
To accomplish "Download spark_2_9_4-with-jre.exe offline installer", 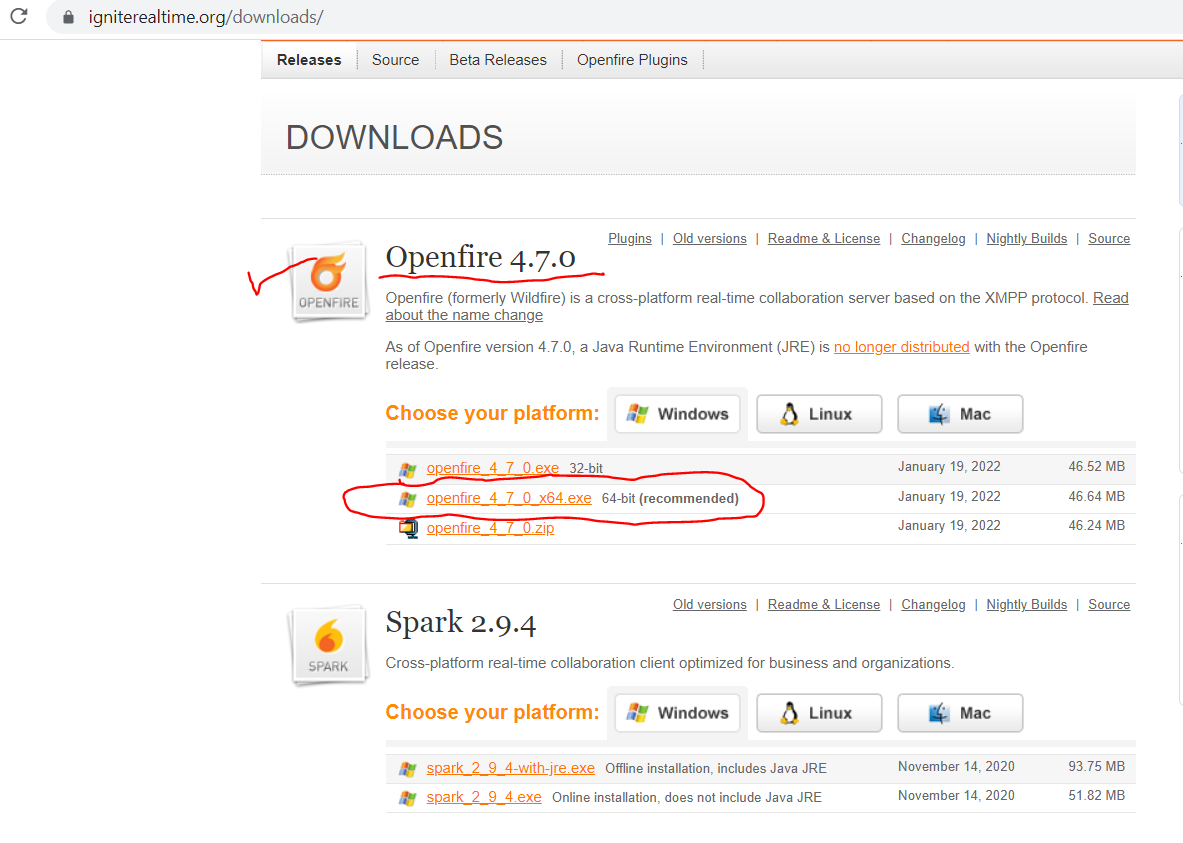I will [x=510, y=768].
